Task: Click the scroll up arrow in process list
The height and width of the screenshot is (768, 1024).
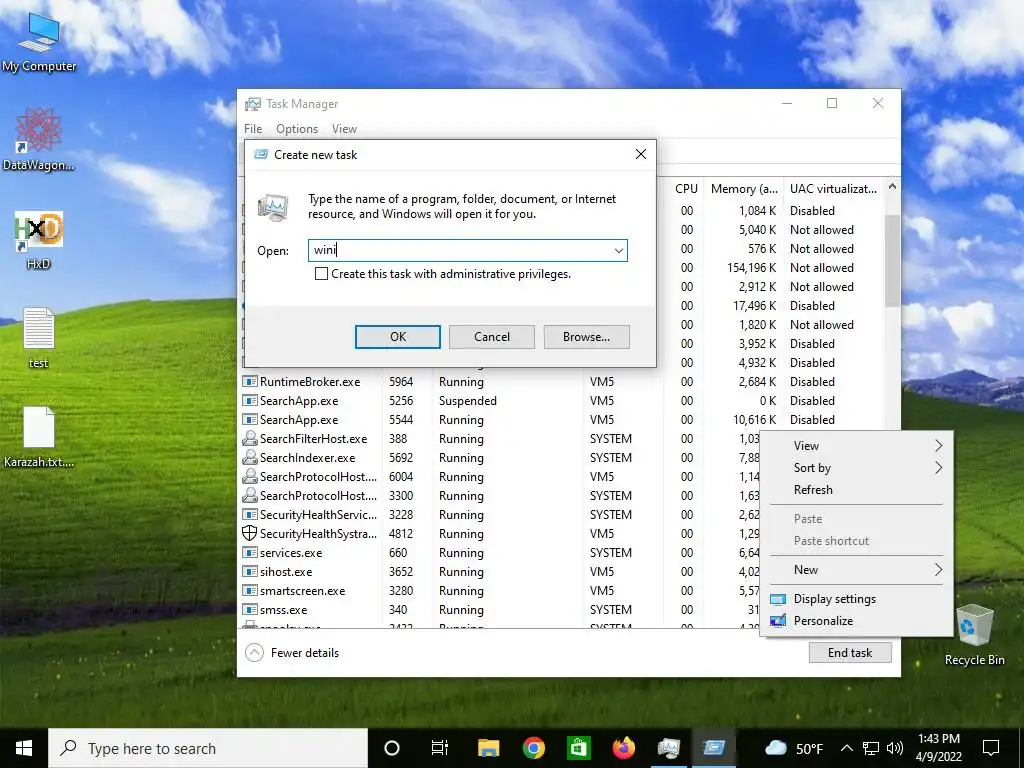Action: tap(891, 187)
